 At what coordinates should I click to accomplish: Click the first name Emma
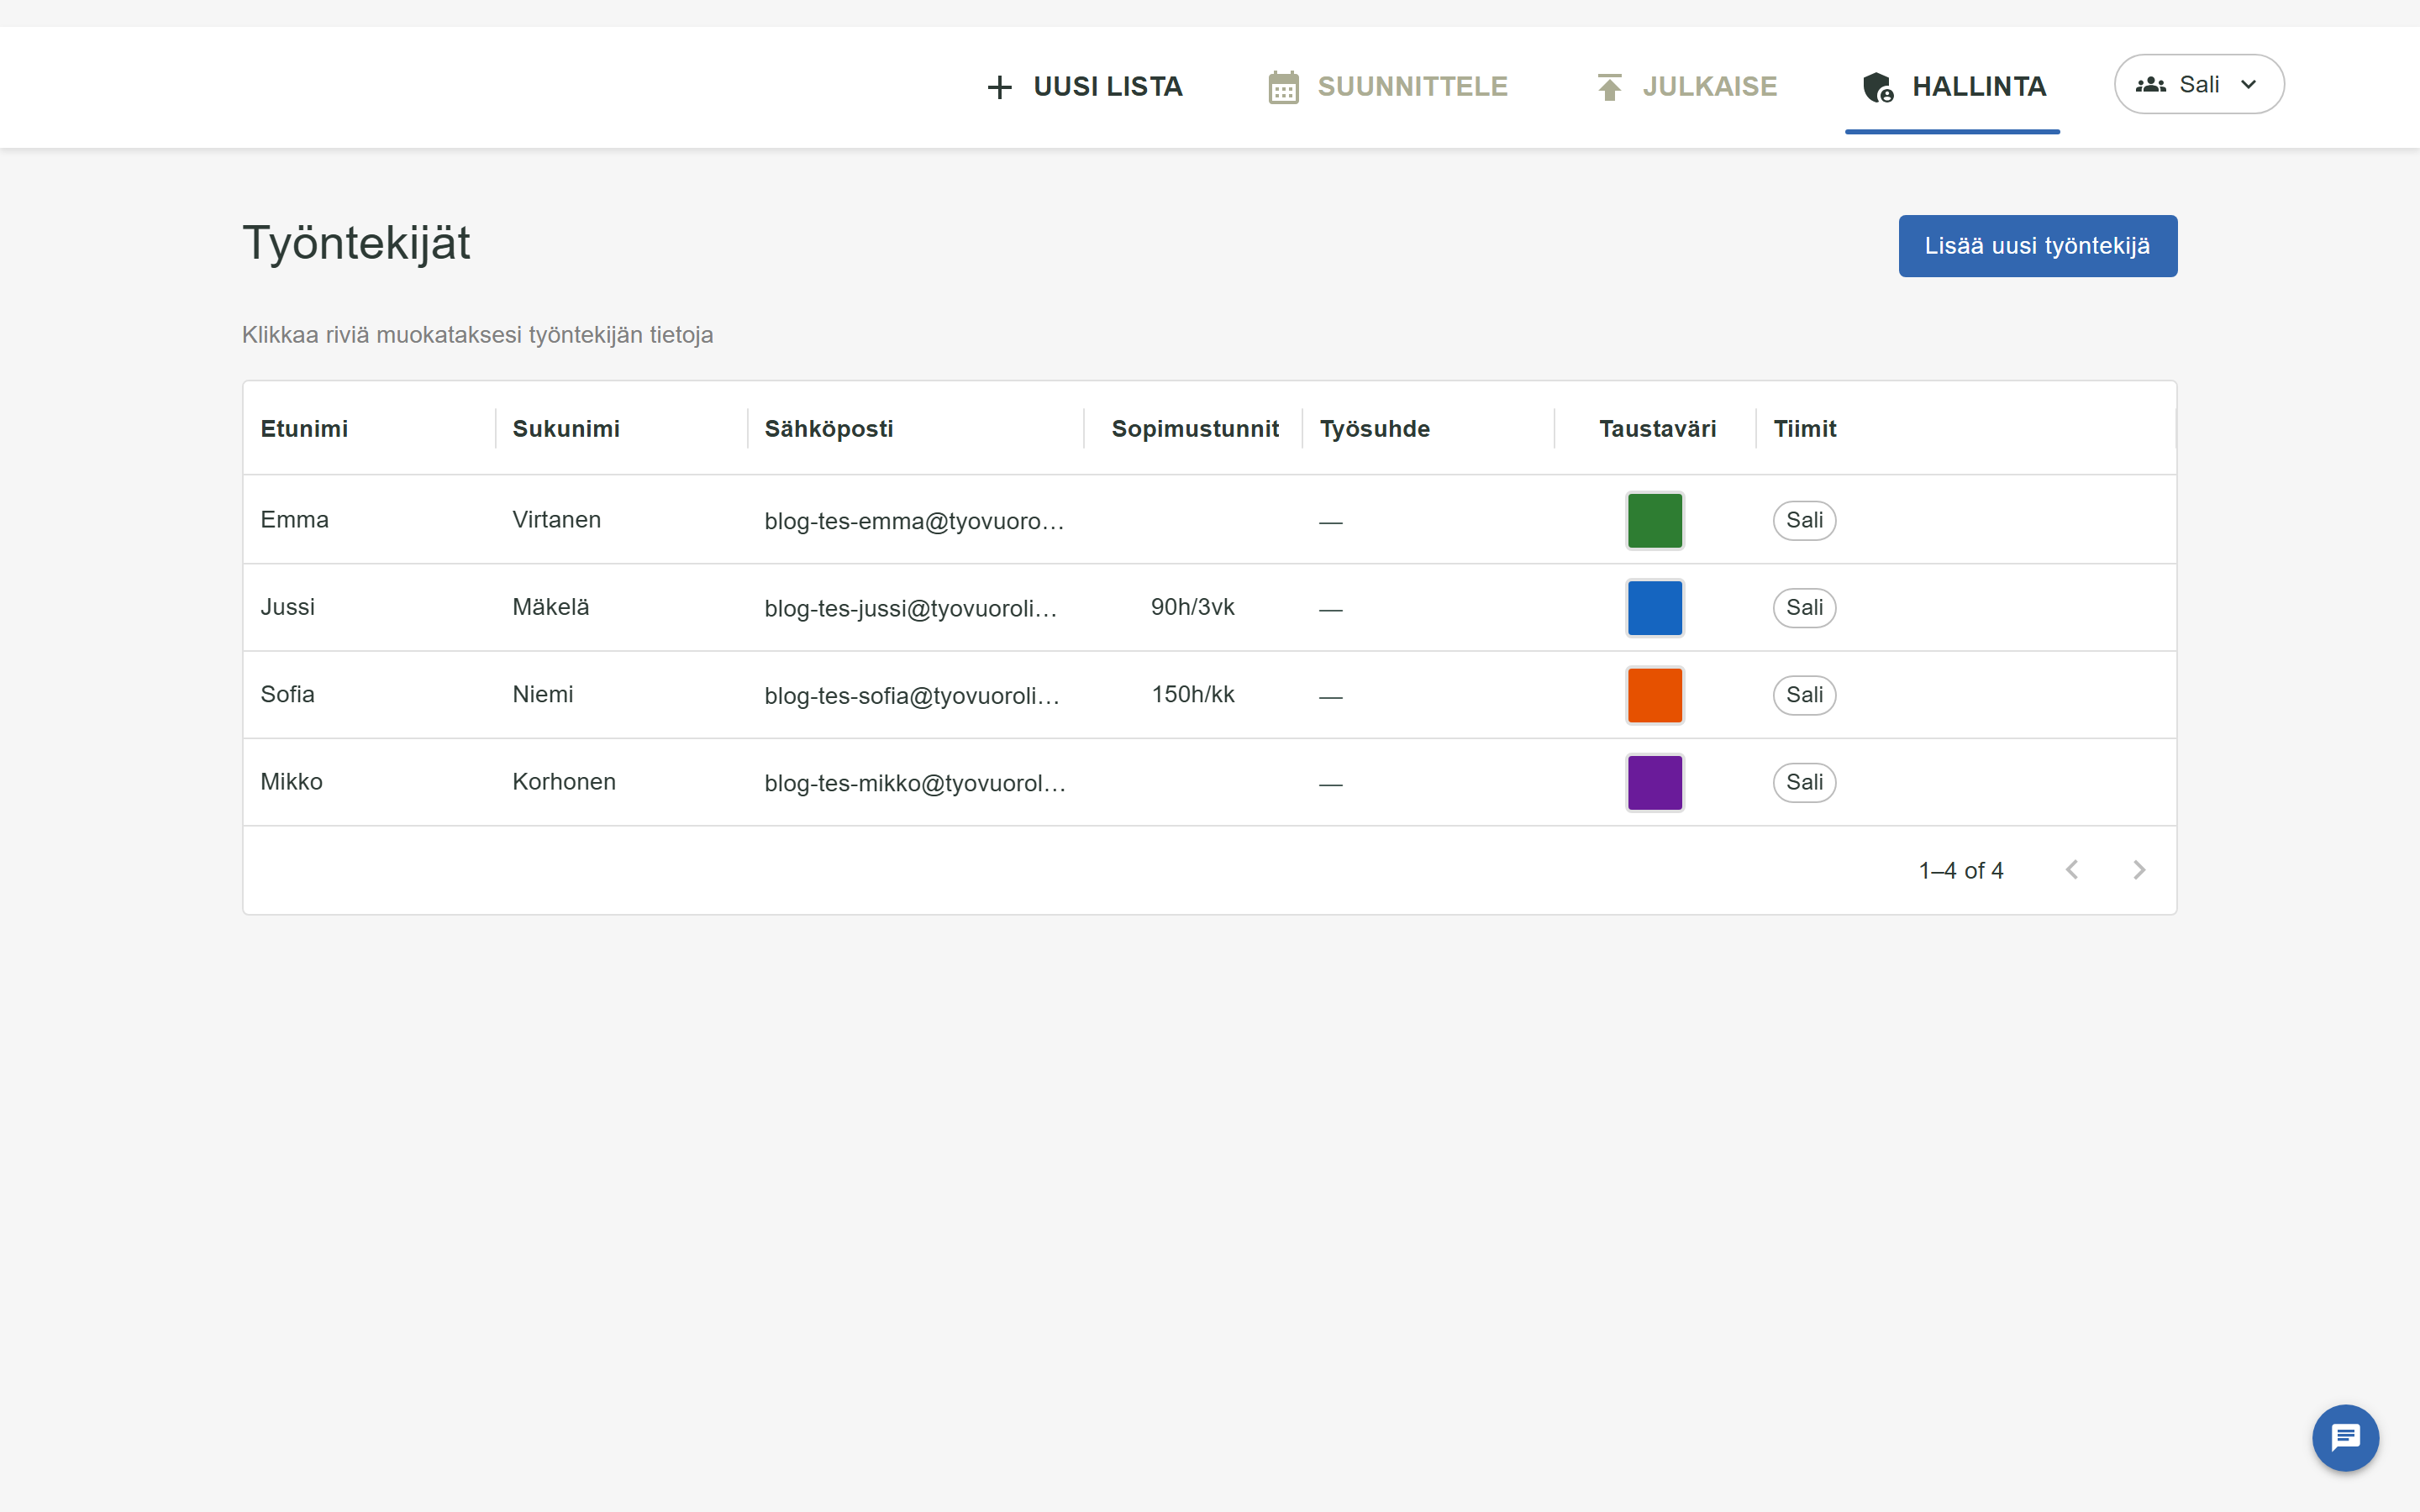294,520
